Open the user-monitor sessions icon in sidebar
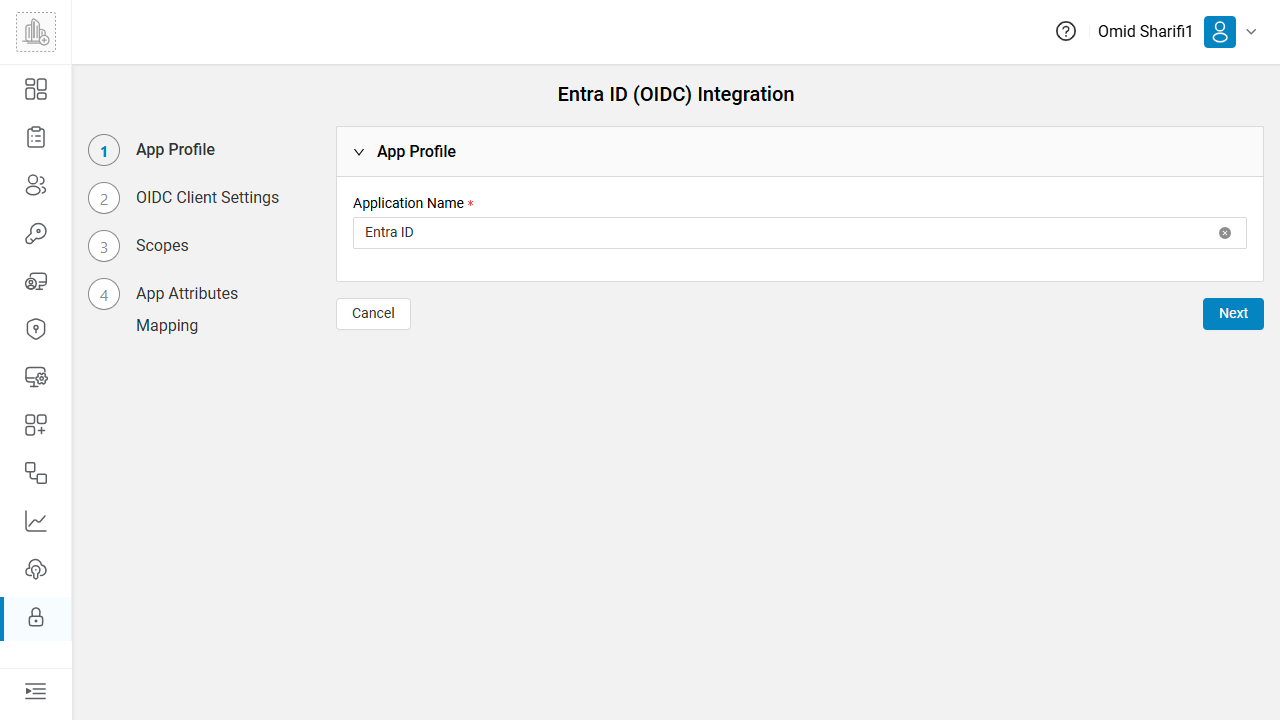1280x720 pixels. 36,281
